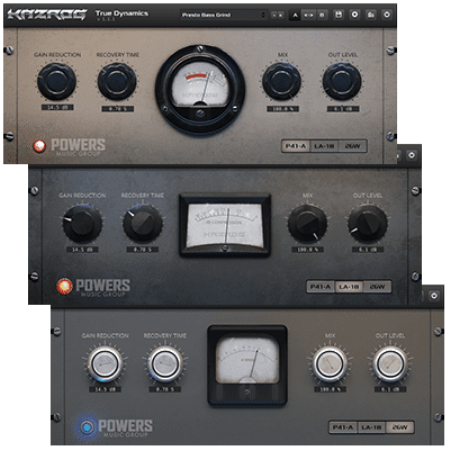Click the bar-chart shaped toolbar icon
Viewport: 450px width, 450px height.
[371, 15]
